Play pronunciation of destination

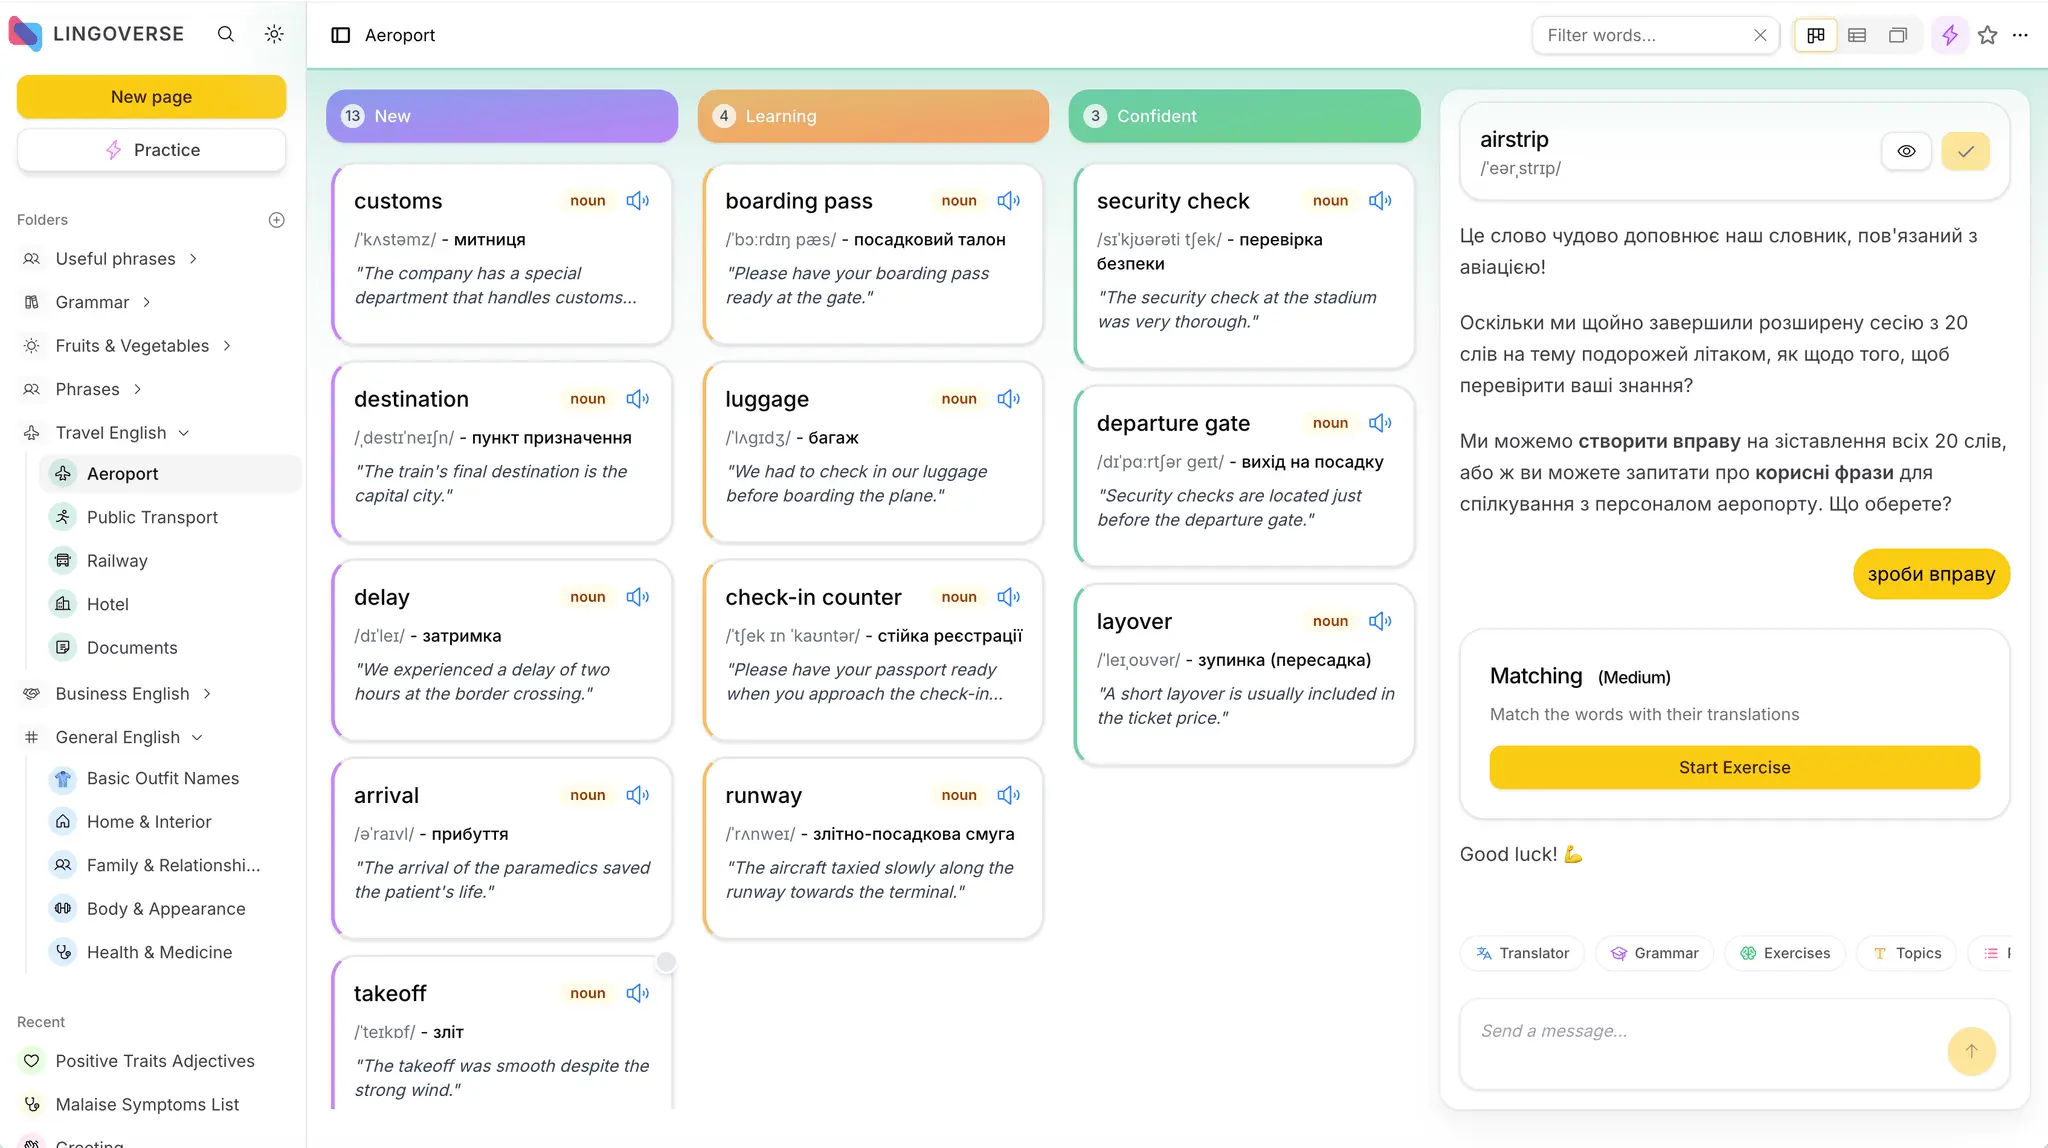637,399
